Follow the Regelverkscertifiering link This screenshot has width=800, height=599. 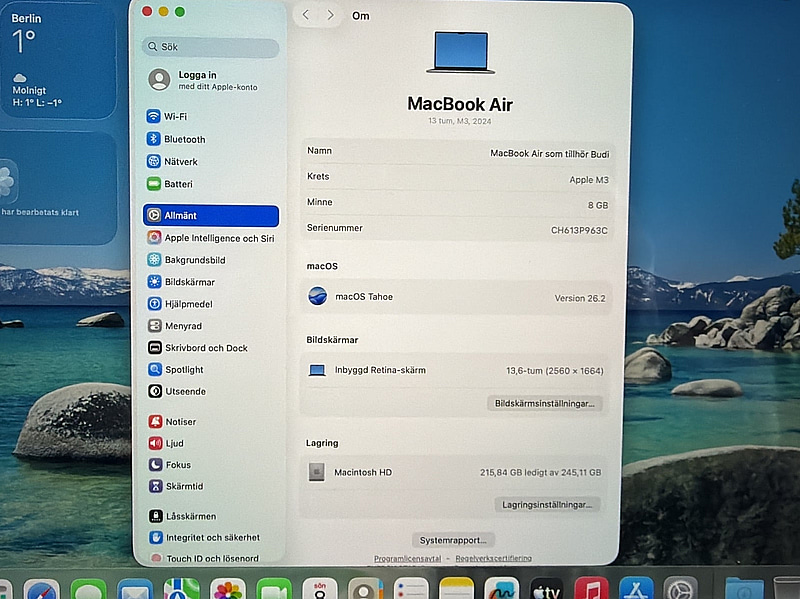493,558
